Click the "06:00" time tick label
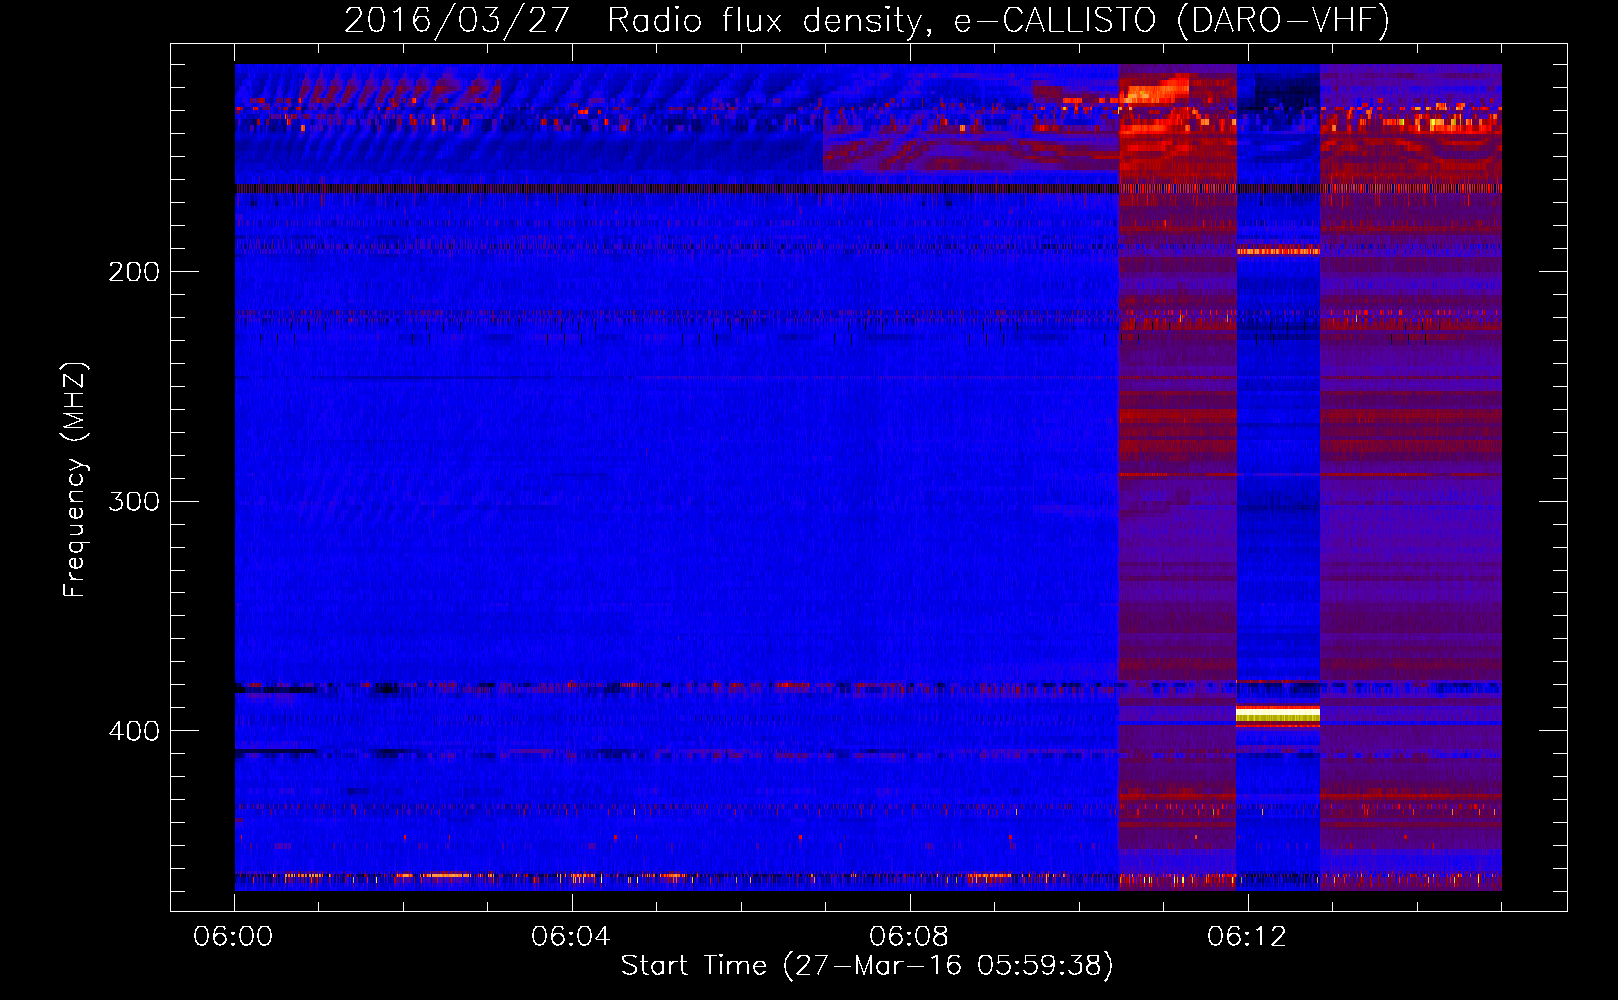 pyautogui.click(x=233, y=936)
